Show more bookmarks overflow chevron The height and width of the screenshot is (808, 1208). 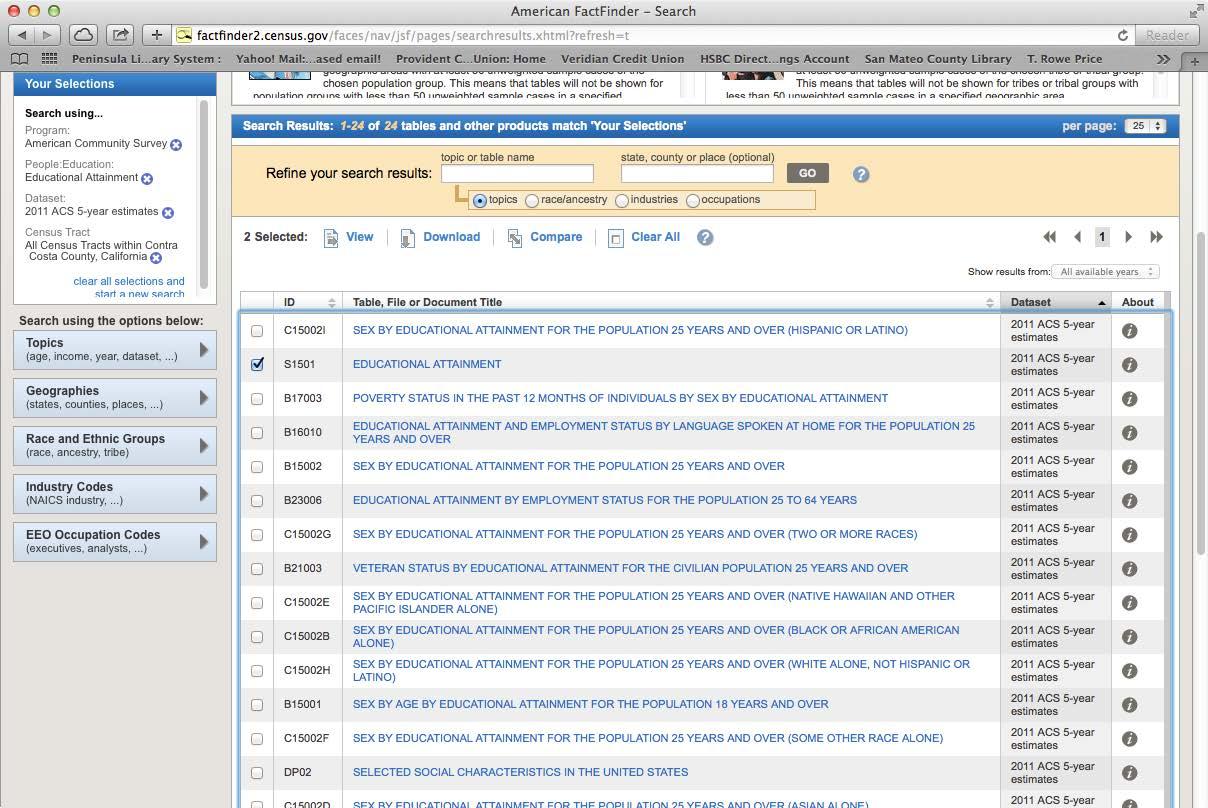click(1163, 59)
